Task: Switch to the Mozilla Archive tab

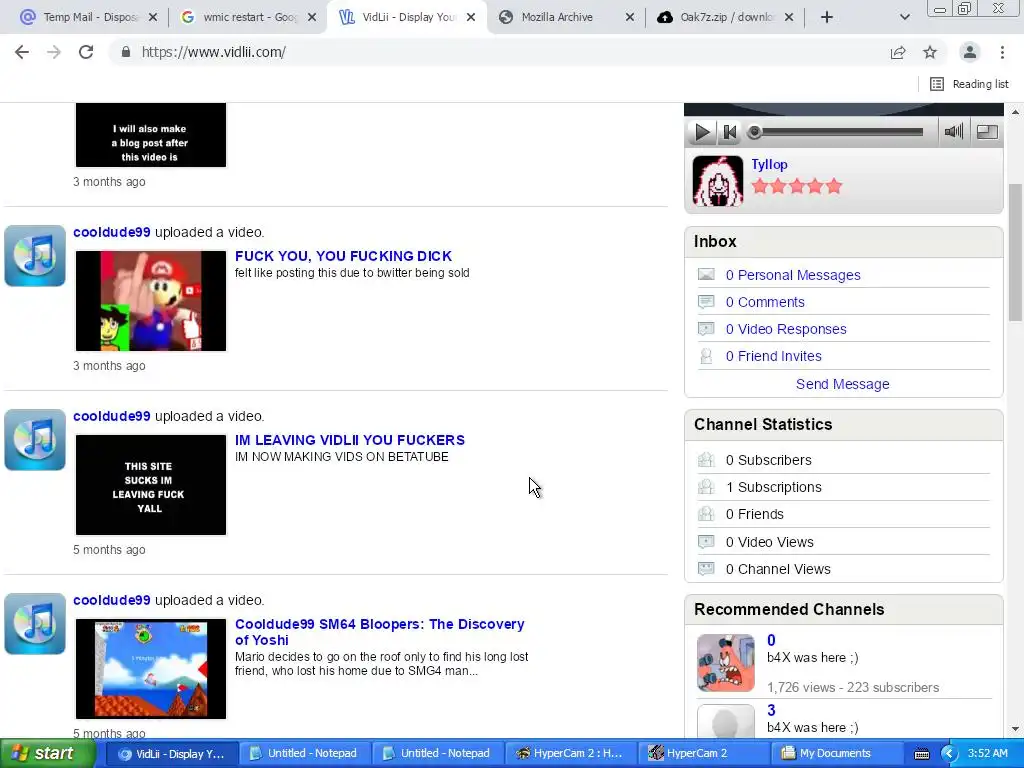Action: [x=564, y=18]
